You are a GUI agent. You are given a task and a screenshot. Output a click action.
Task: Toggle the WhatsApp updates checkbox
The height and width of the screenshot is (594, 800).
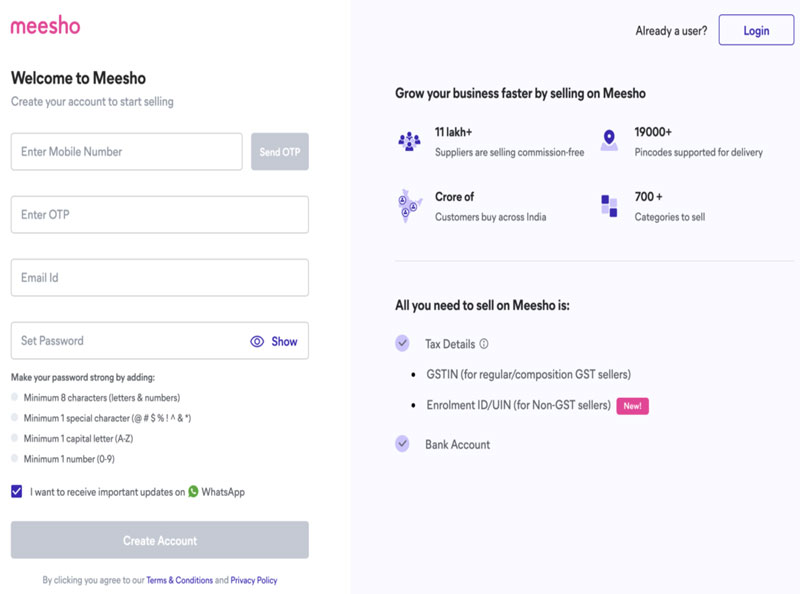[17, 492]
